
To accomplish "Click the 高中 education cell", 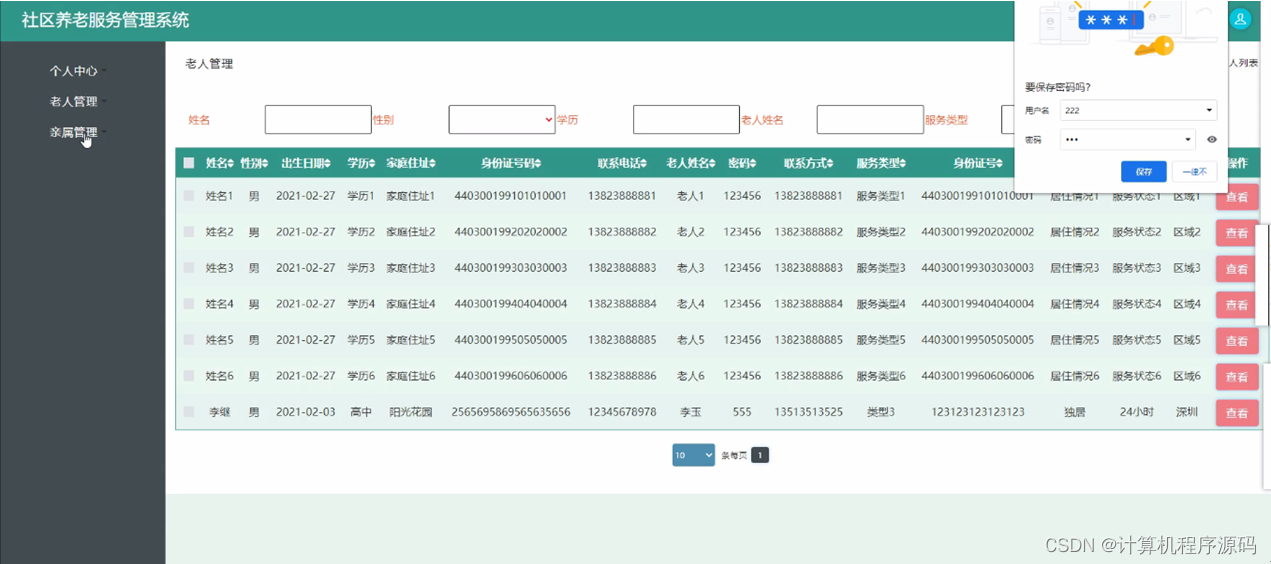I will (x=361, y=412).
